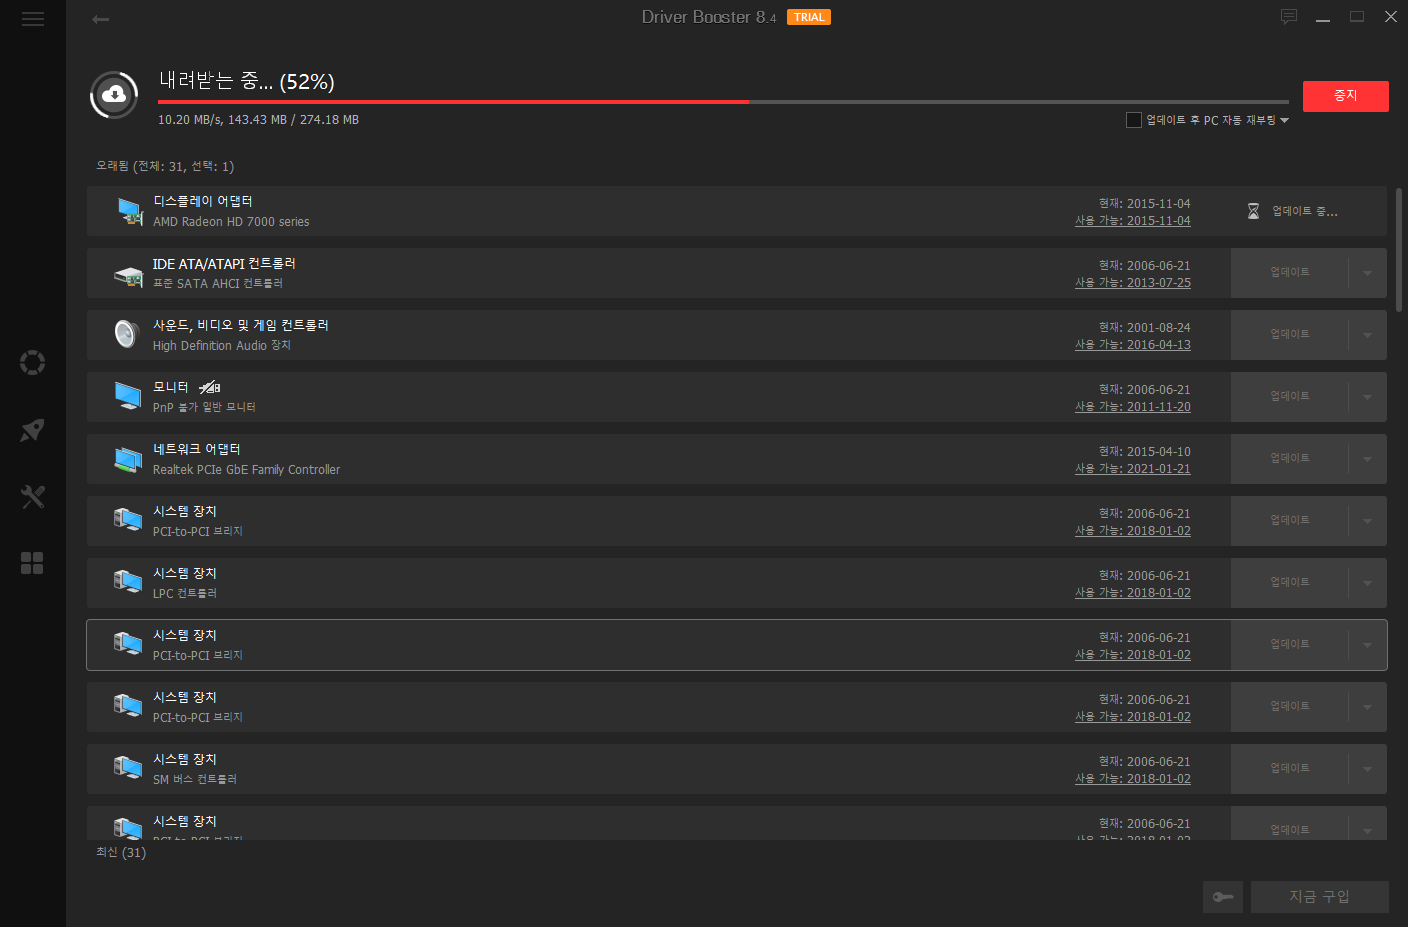Open available version link 2011-11-20
1408x927 pixels.
point(1133,407)
